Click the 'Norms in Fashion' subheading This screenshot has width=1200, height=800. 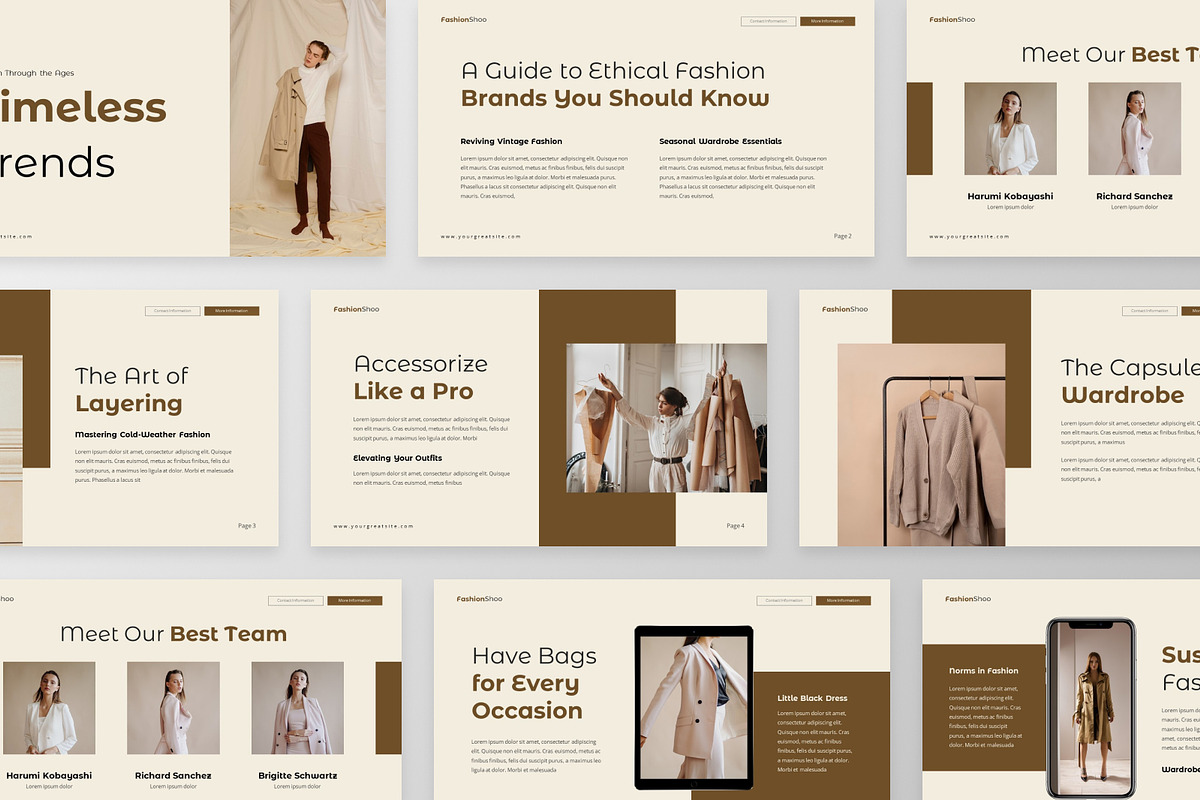click(x=984, y=671)
